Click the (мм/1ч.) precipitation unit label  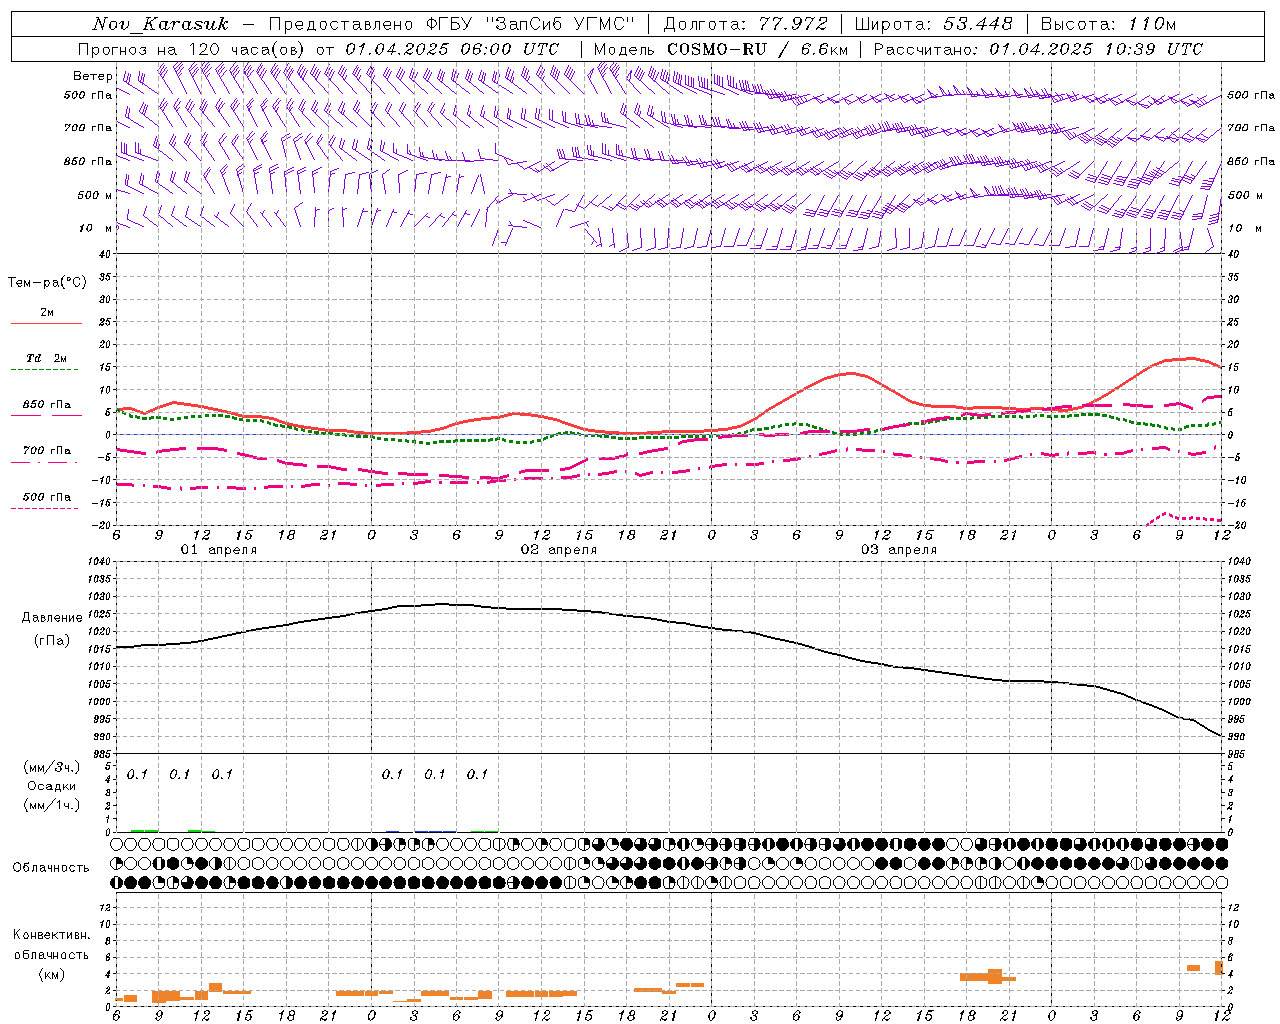(x=52, y=804)
